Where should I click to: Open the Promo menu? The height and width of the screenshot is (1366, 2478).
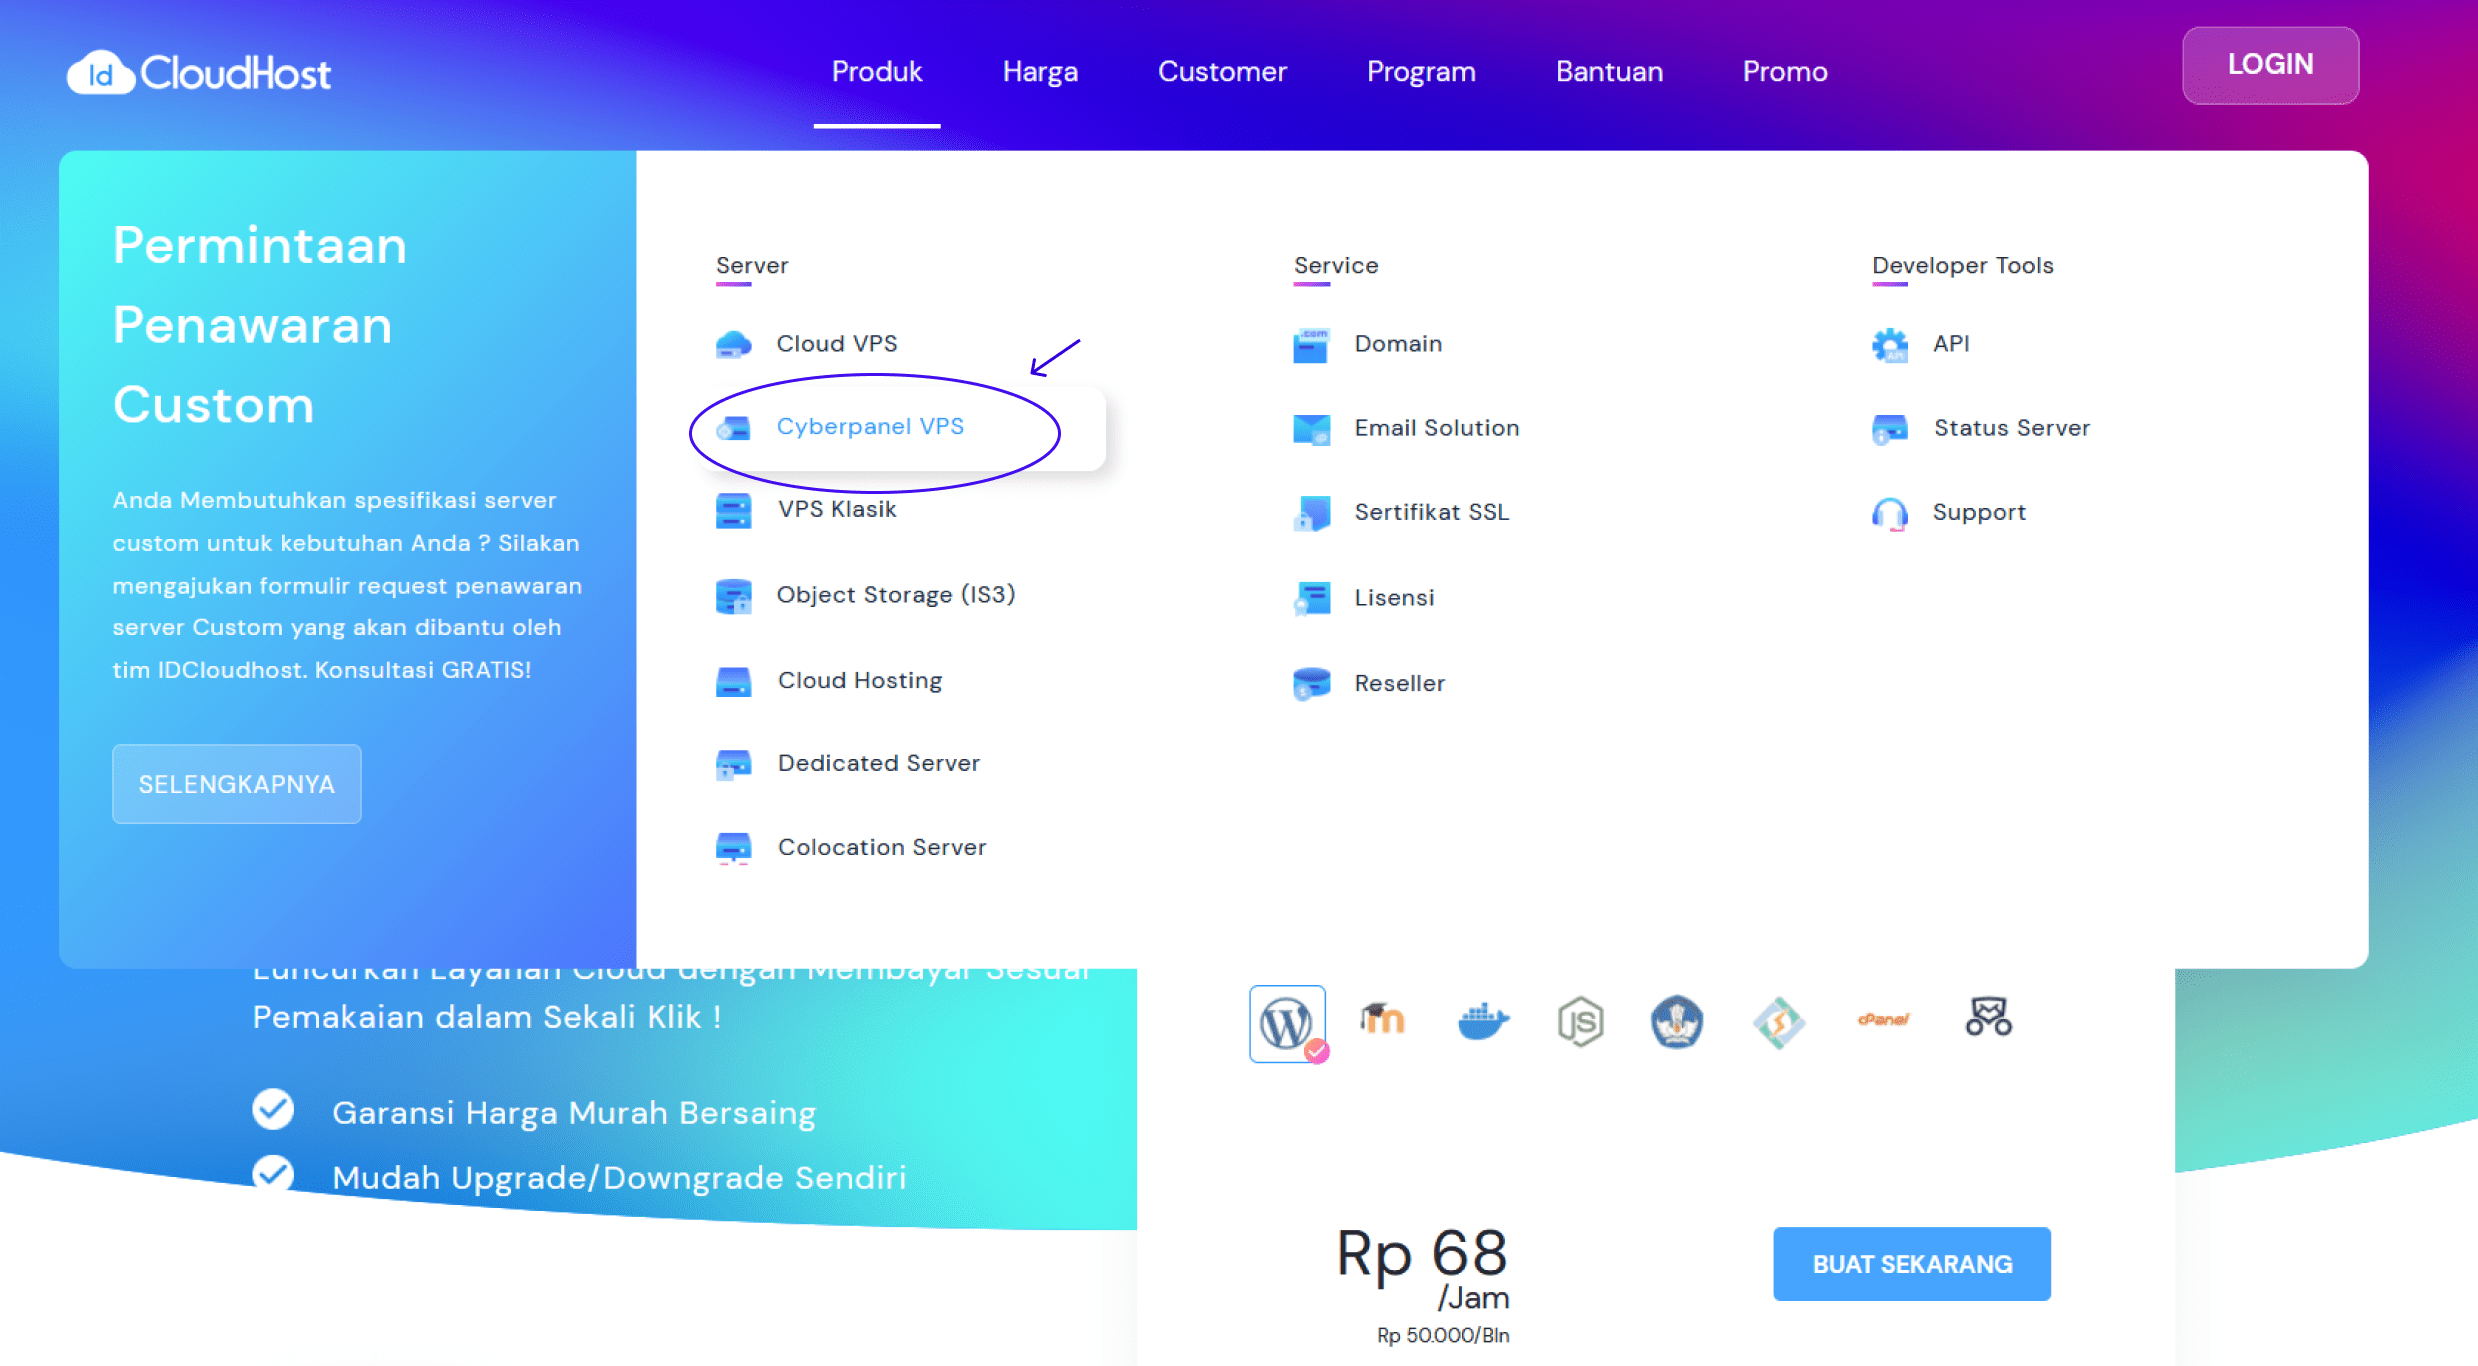(x=1785, y=71)
